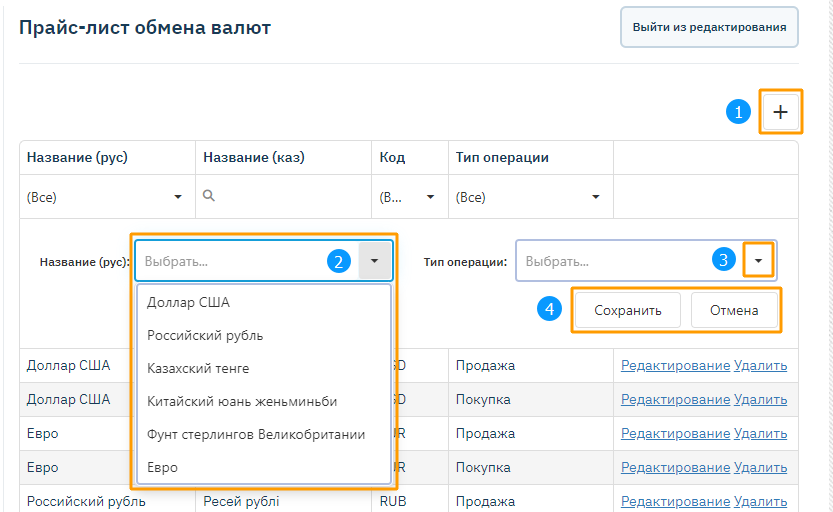Viewport: 833px width, 512px height.
Task: Click Продажа cell in first Доллар США row
Action: pos(531,365)
